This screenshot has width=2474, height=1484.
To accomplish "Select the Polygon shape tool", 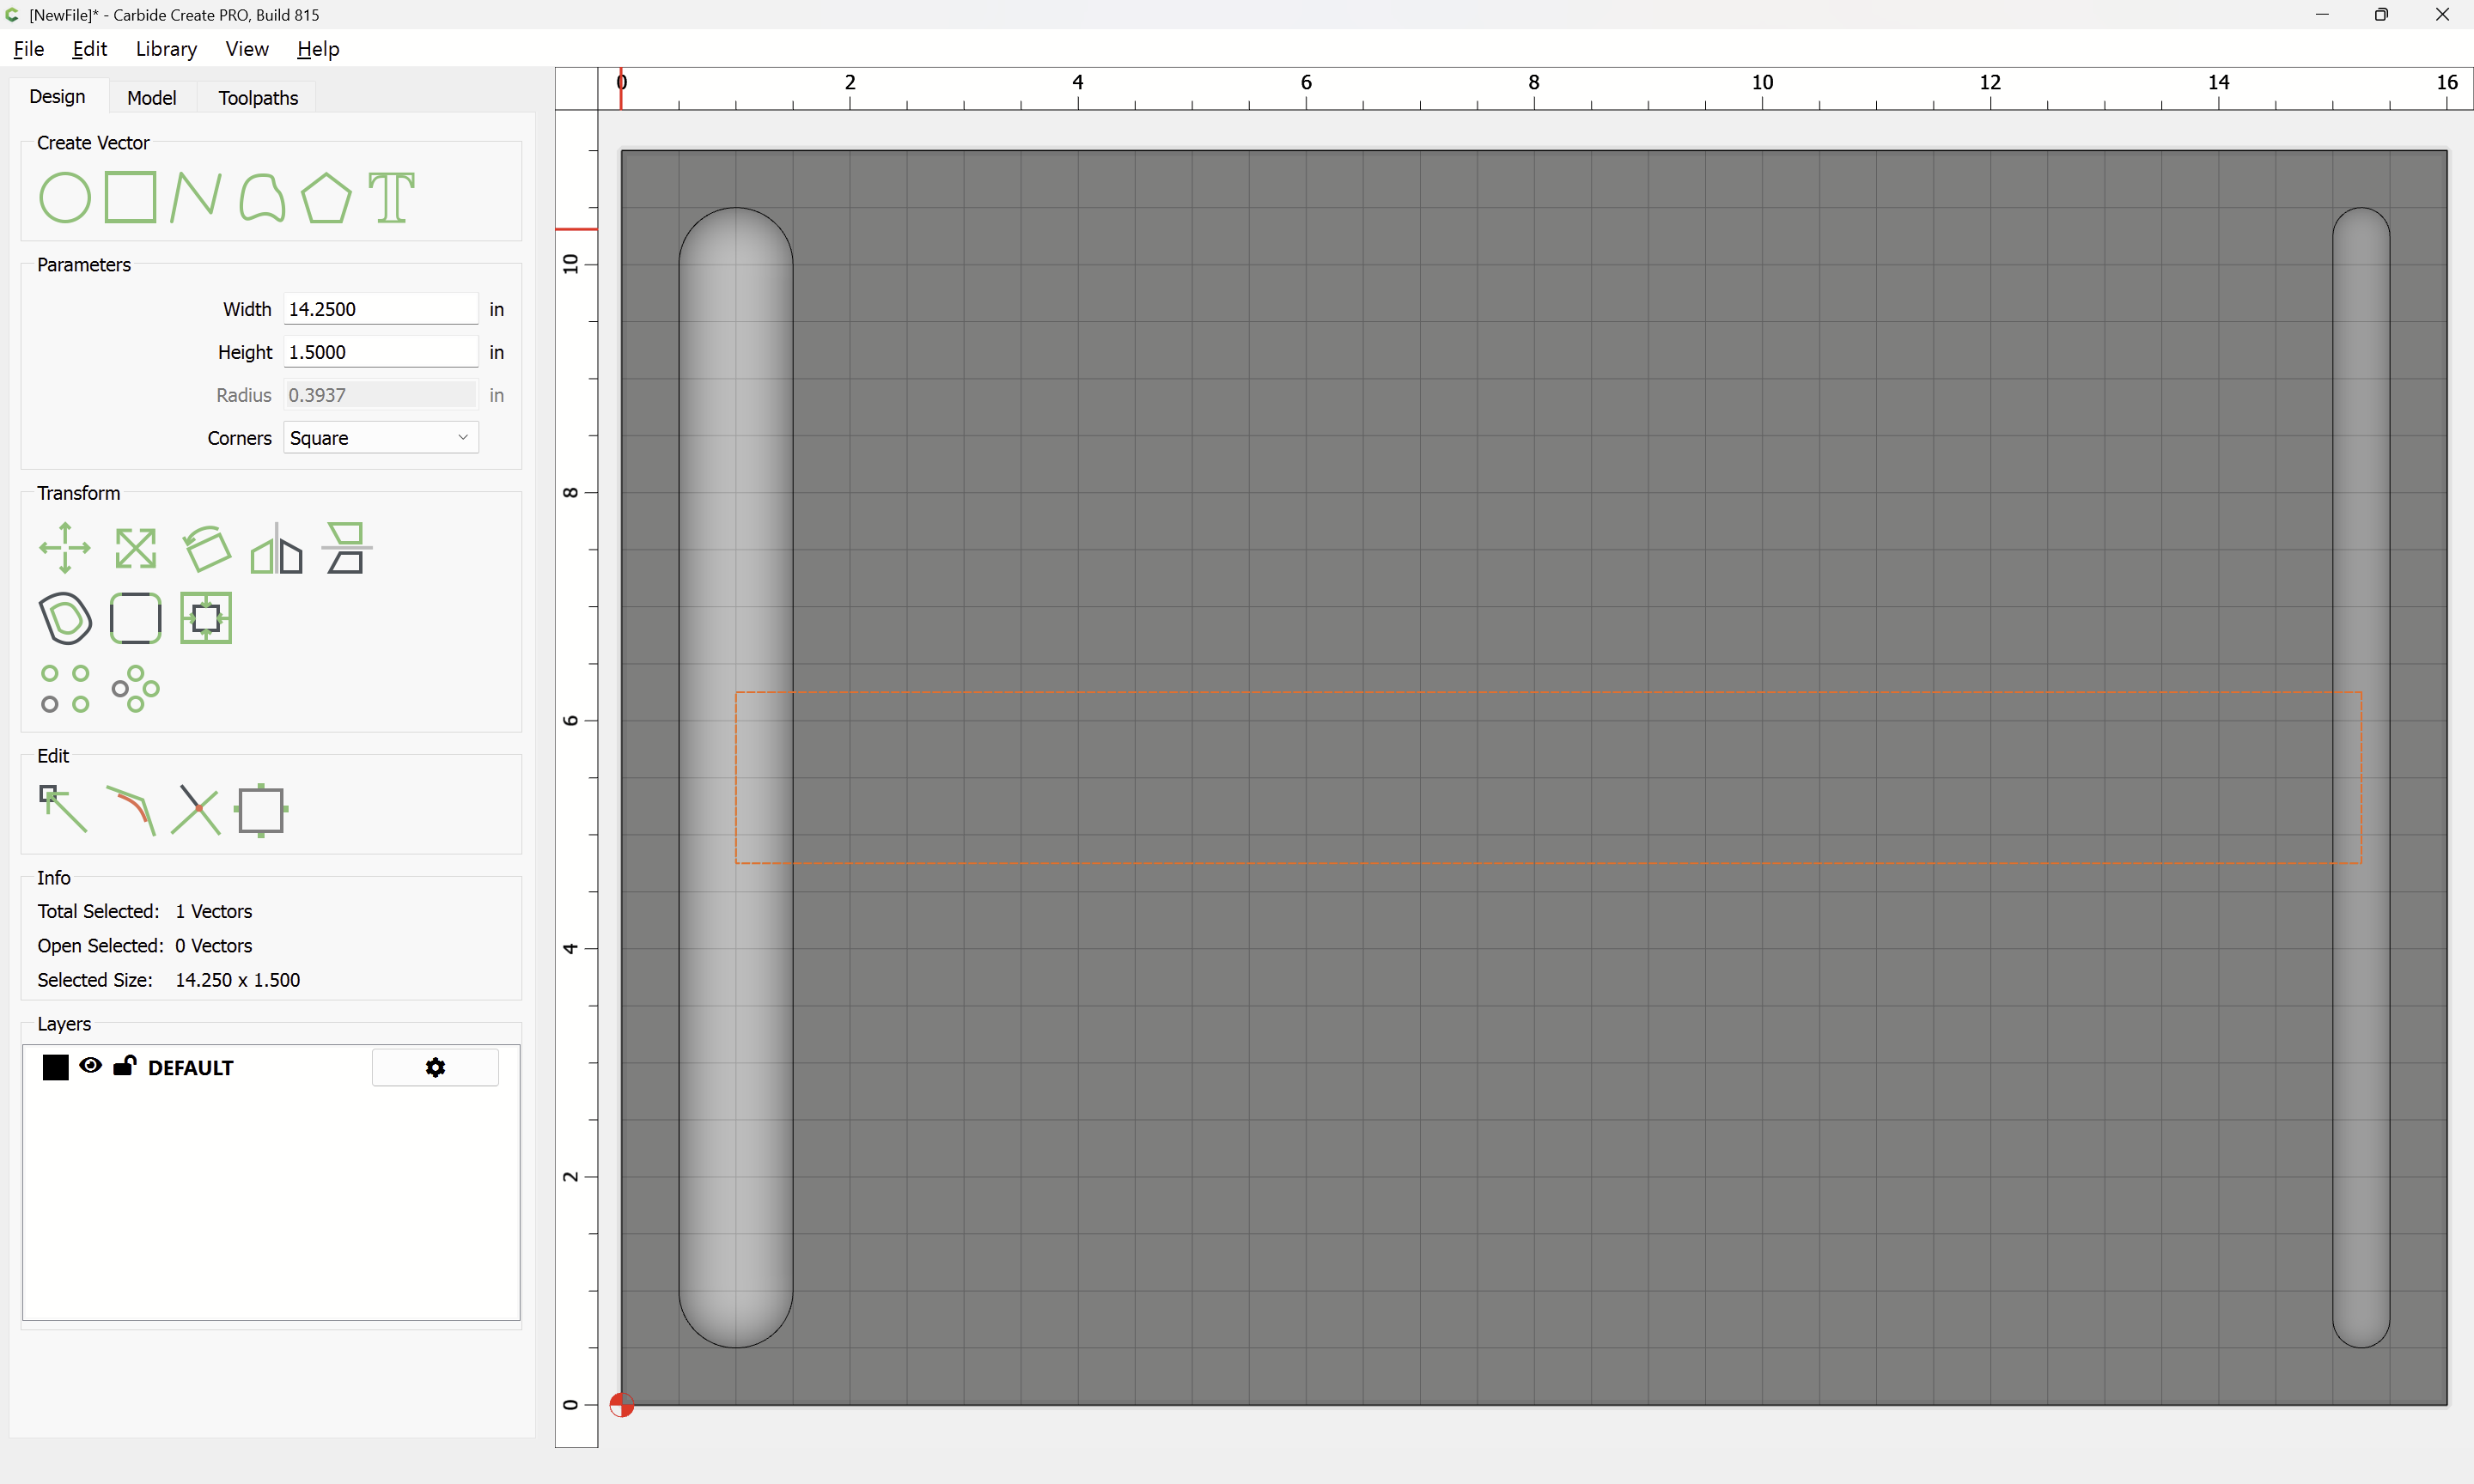I will coord(326,197).
